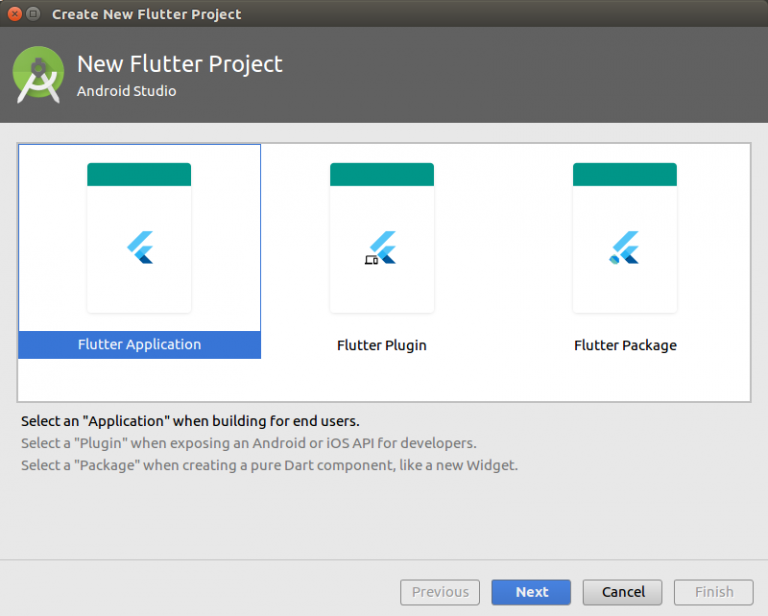Viewport: 768px width, 616px height.
Task: Click the gray window button beside close
Action: click(33, 14)
